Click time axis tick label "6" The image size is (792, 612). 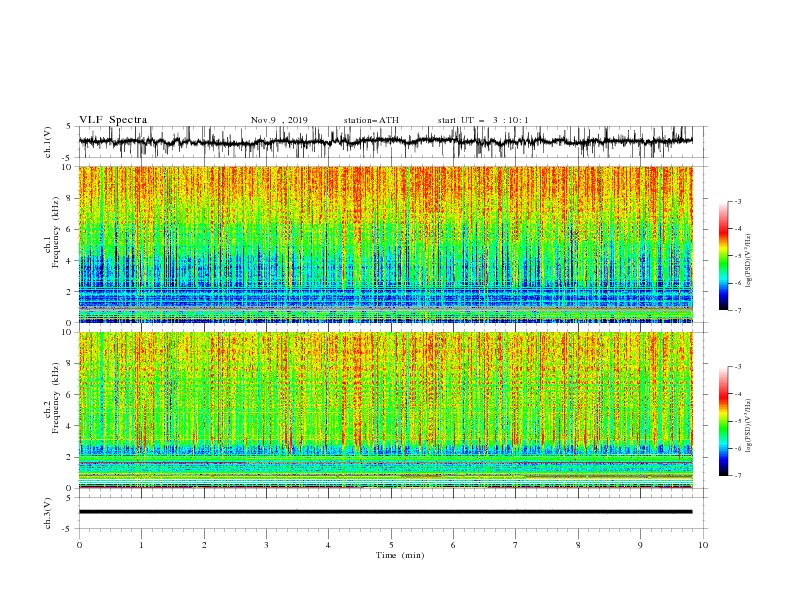click(453, 545)
